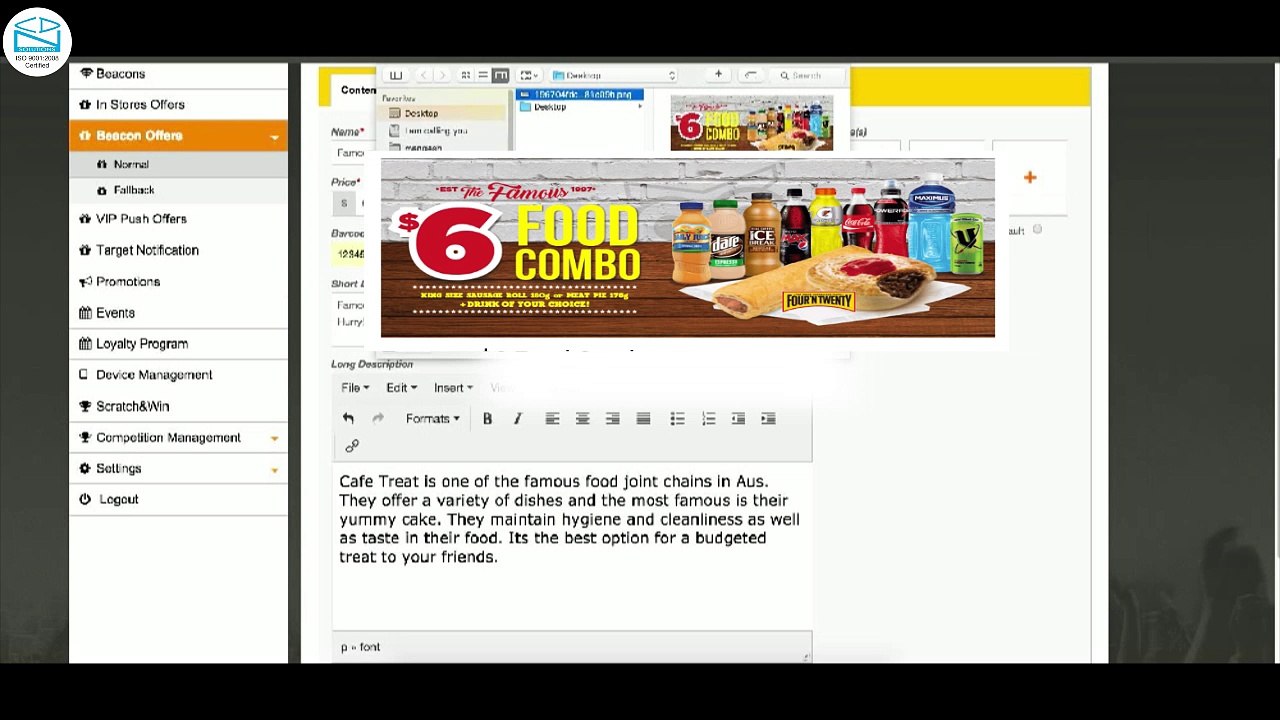Insert a numbered list
Viewport: 1280px width, 720px height.
pyautogui.click(x=708, y=419)
